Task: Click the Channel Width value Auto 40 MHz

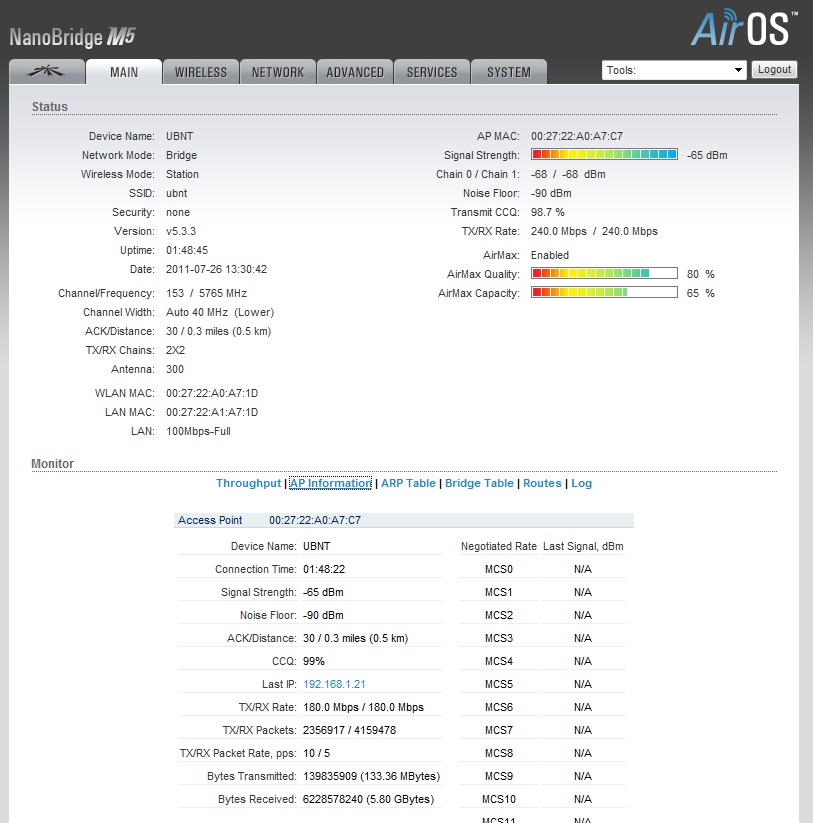Action: click(220, 312)
